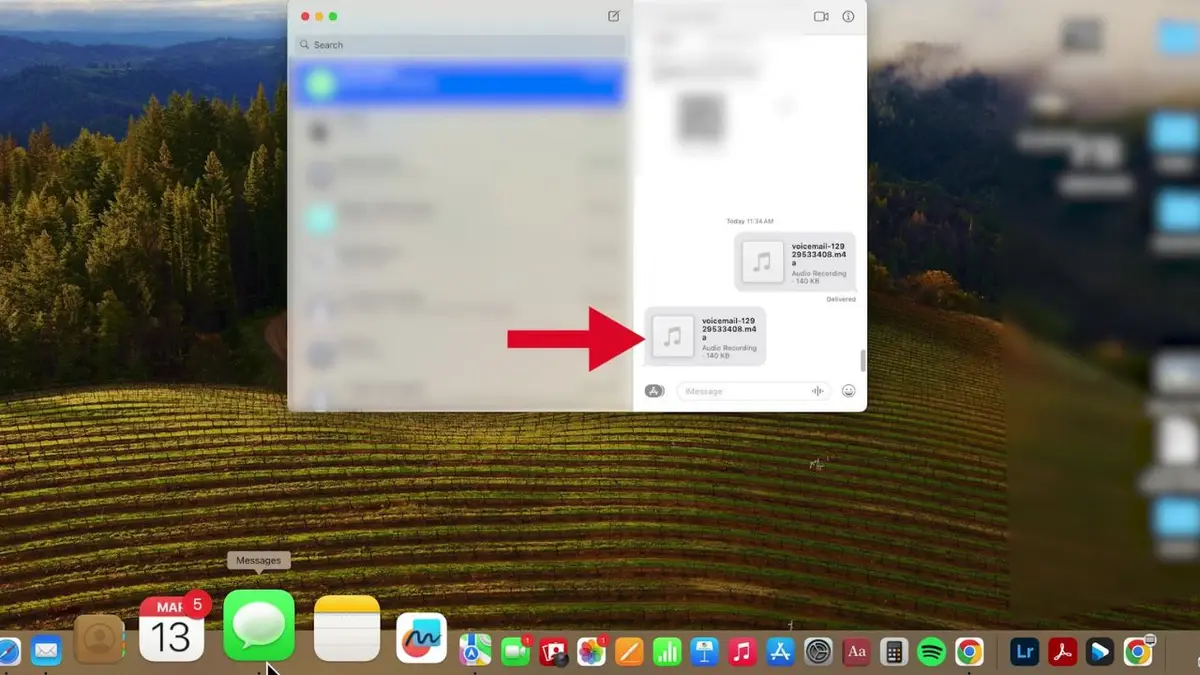Screen dimensions: 1200x675
Task: Open System Settings from the Dock
Action: [819, 652]
